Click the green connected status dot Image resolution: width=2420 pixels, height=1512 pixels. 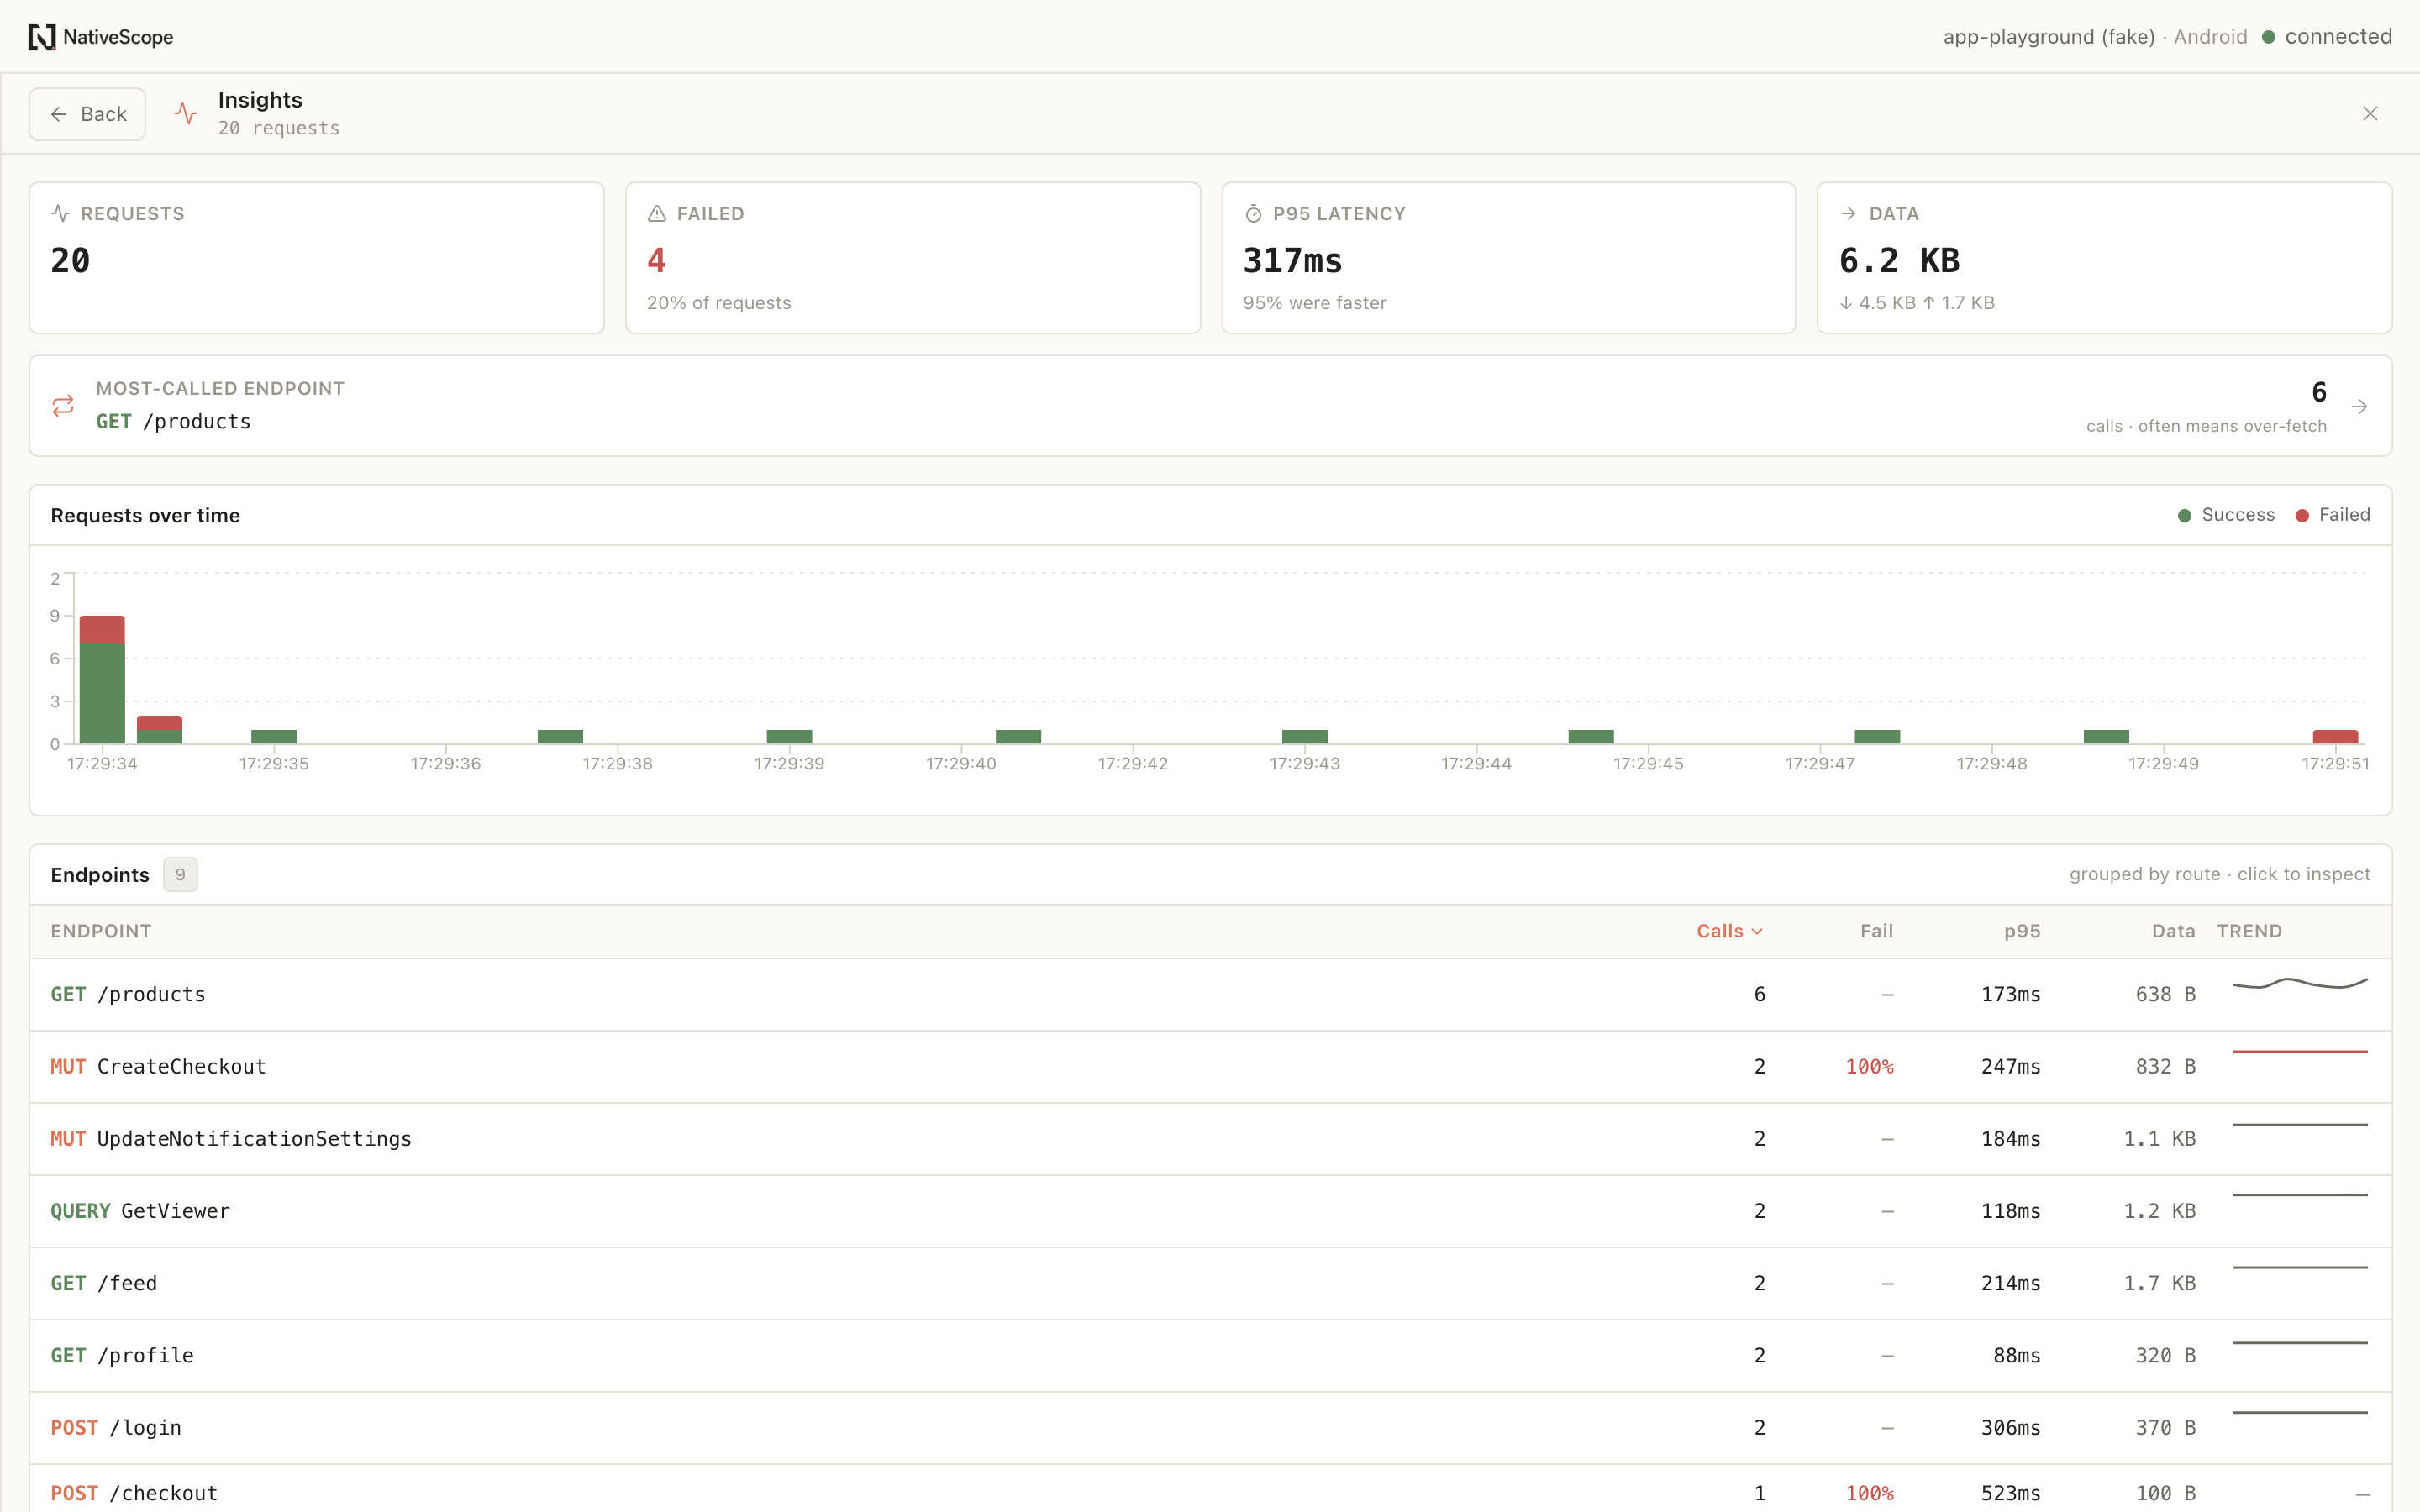pos(2268,37)
